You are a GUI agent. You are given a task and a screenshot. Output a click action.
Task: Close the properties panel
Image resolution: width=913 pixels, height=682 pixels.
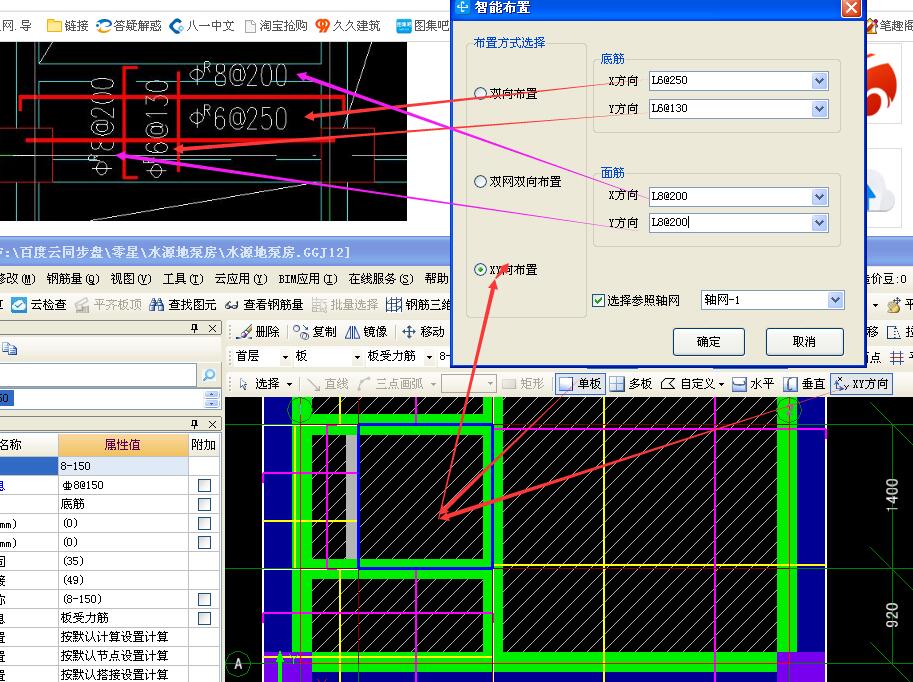click(213, 424)
